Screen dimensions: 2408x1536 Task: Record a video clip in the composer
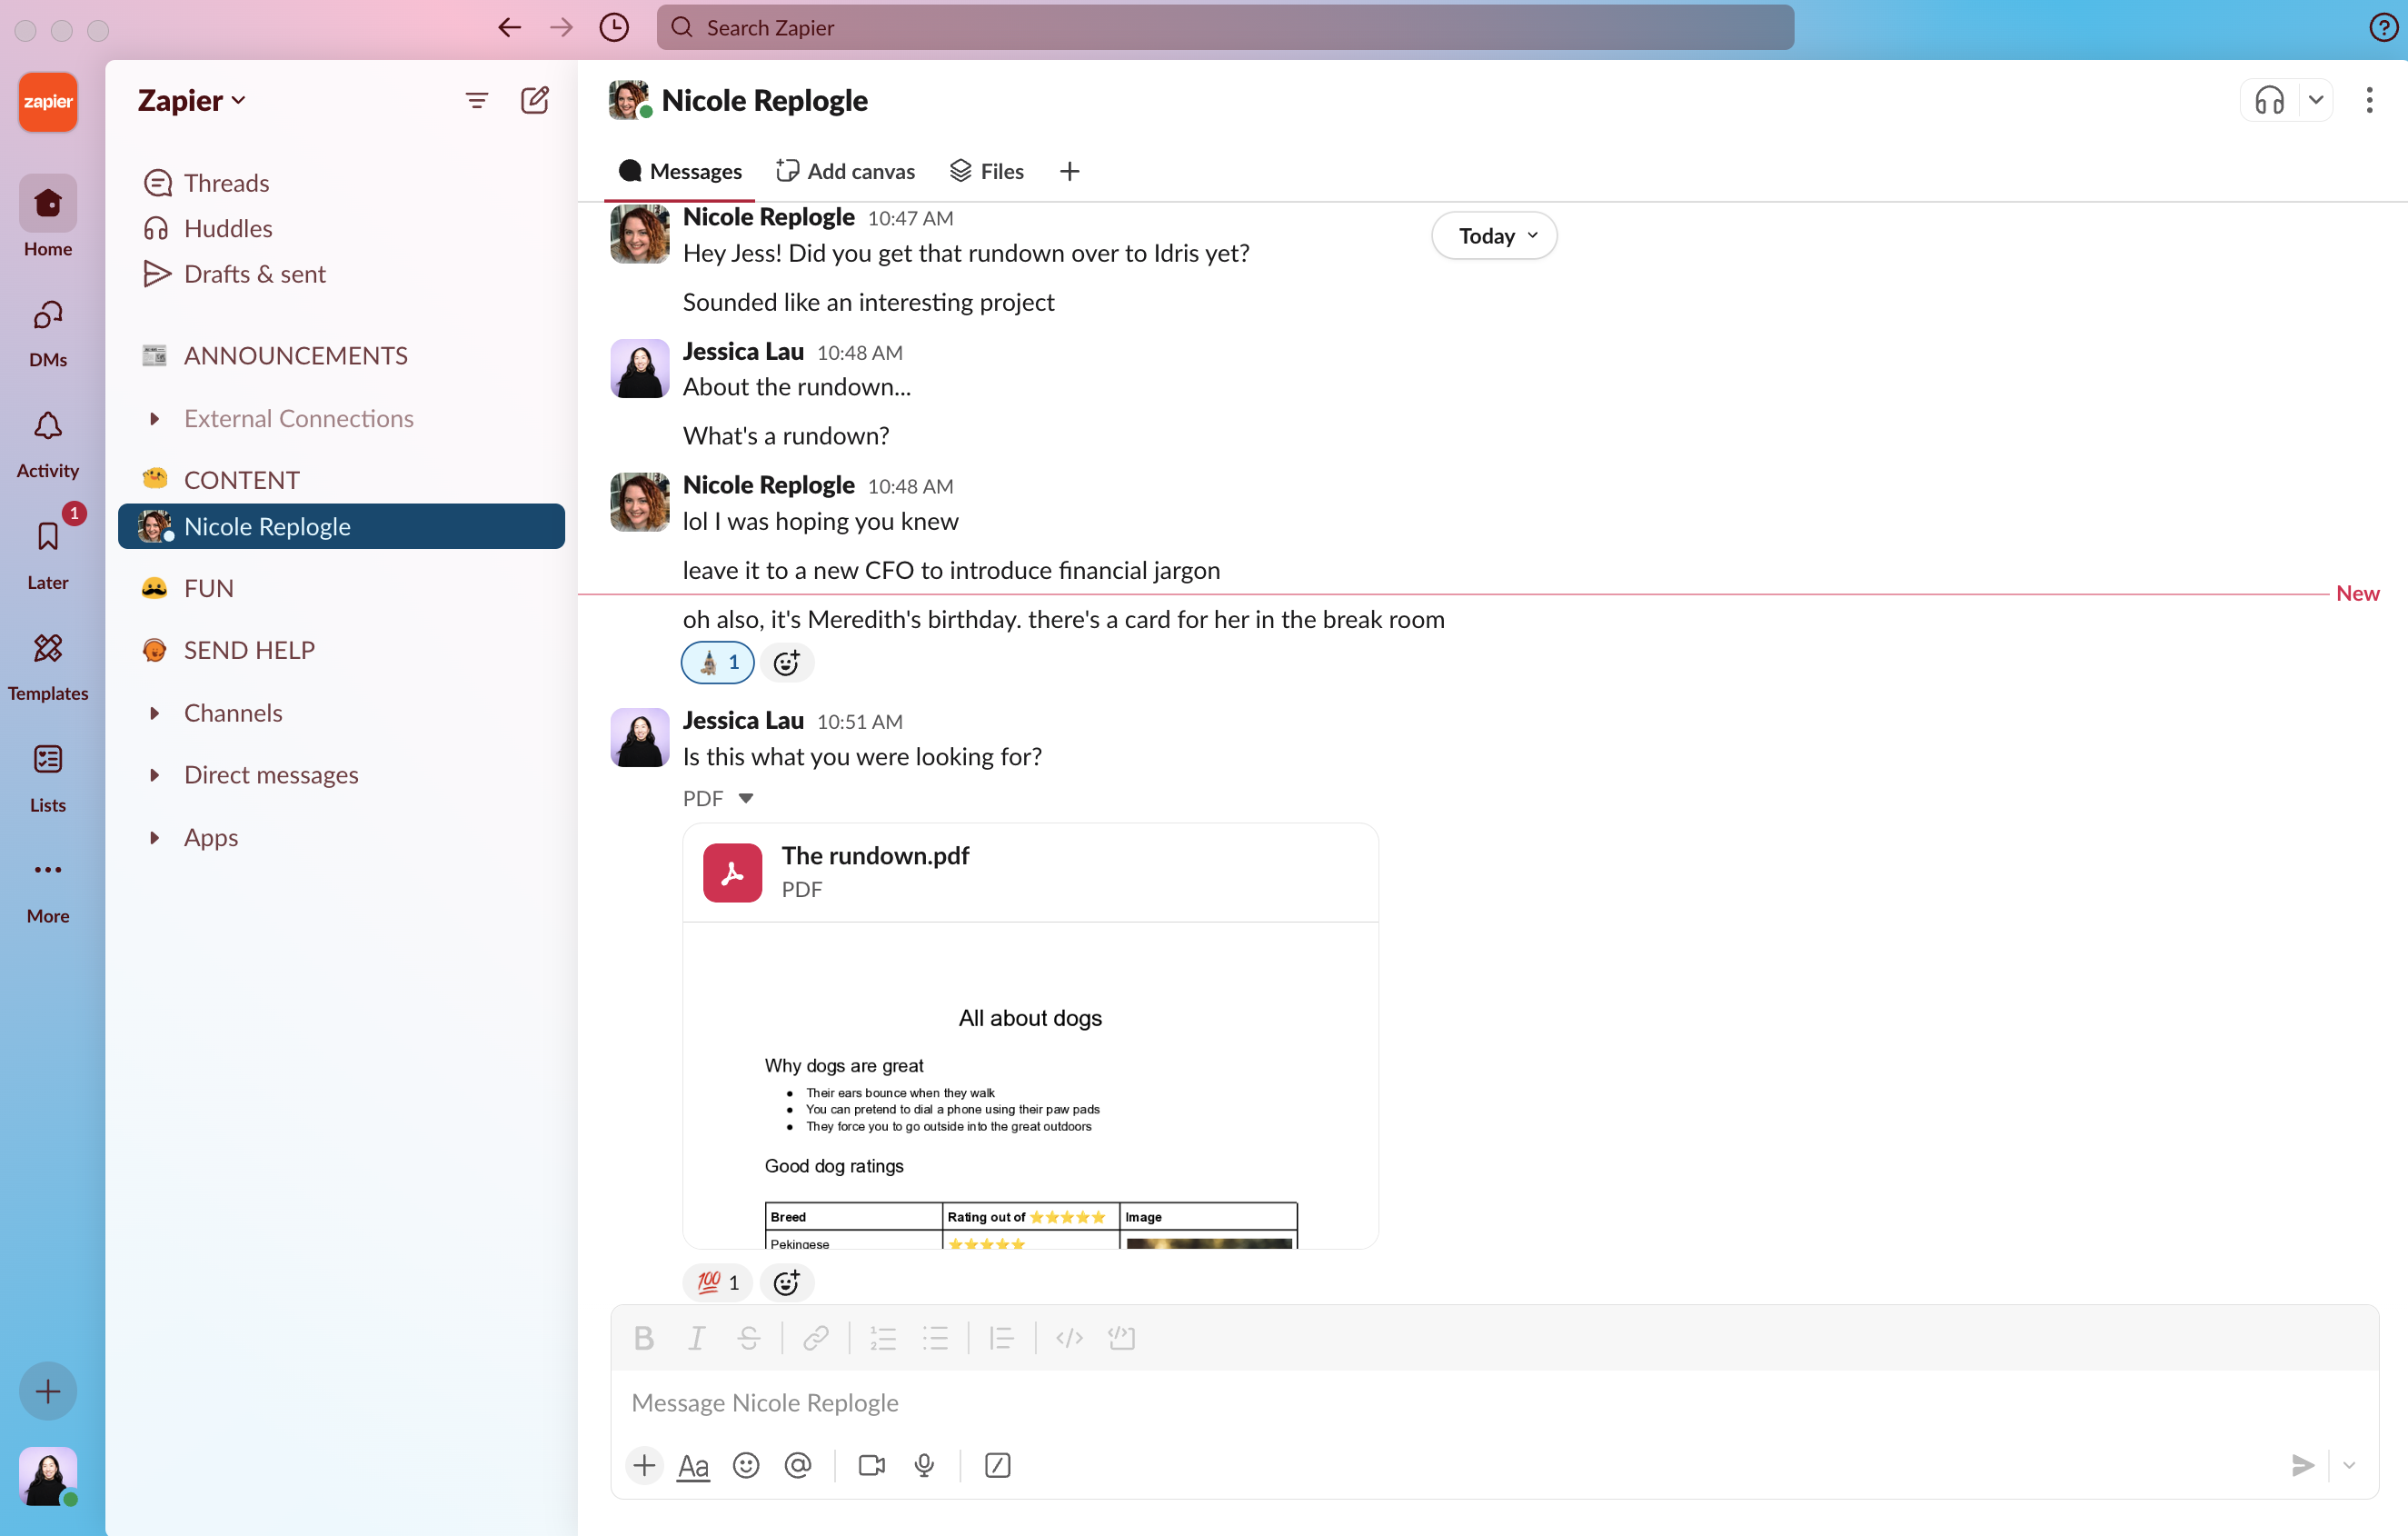tap(870, 1465)
